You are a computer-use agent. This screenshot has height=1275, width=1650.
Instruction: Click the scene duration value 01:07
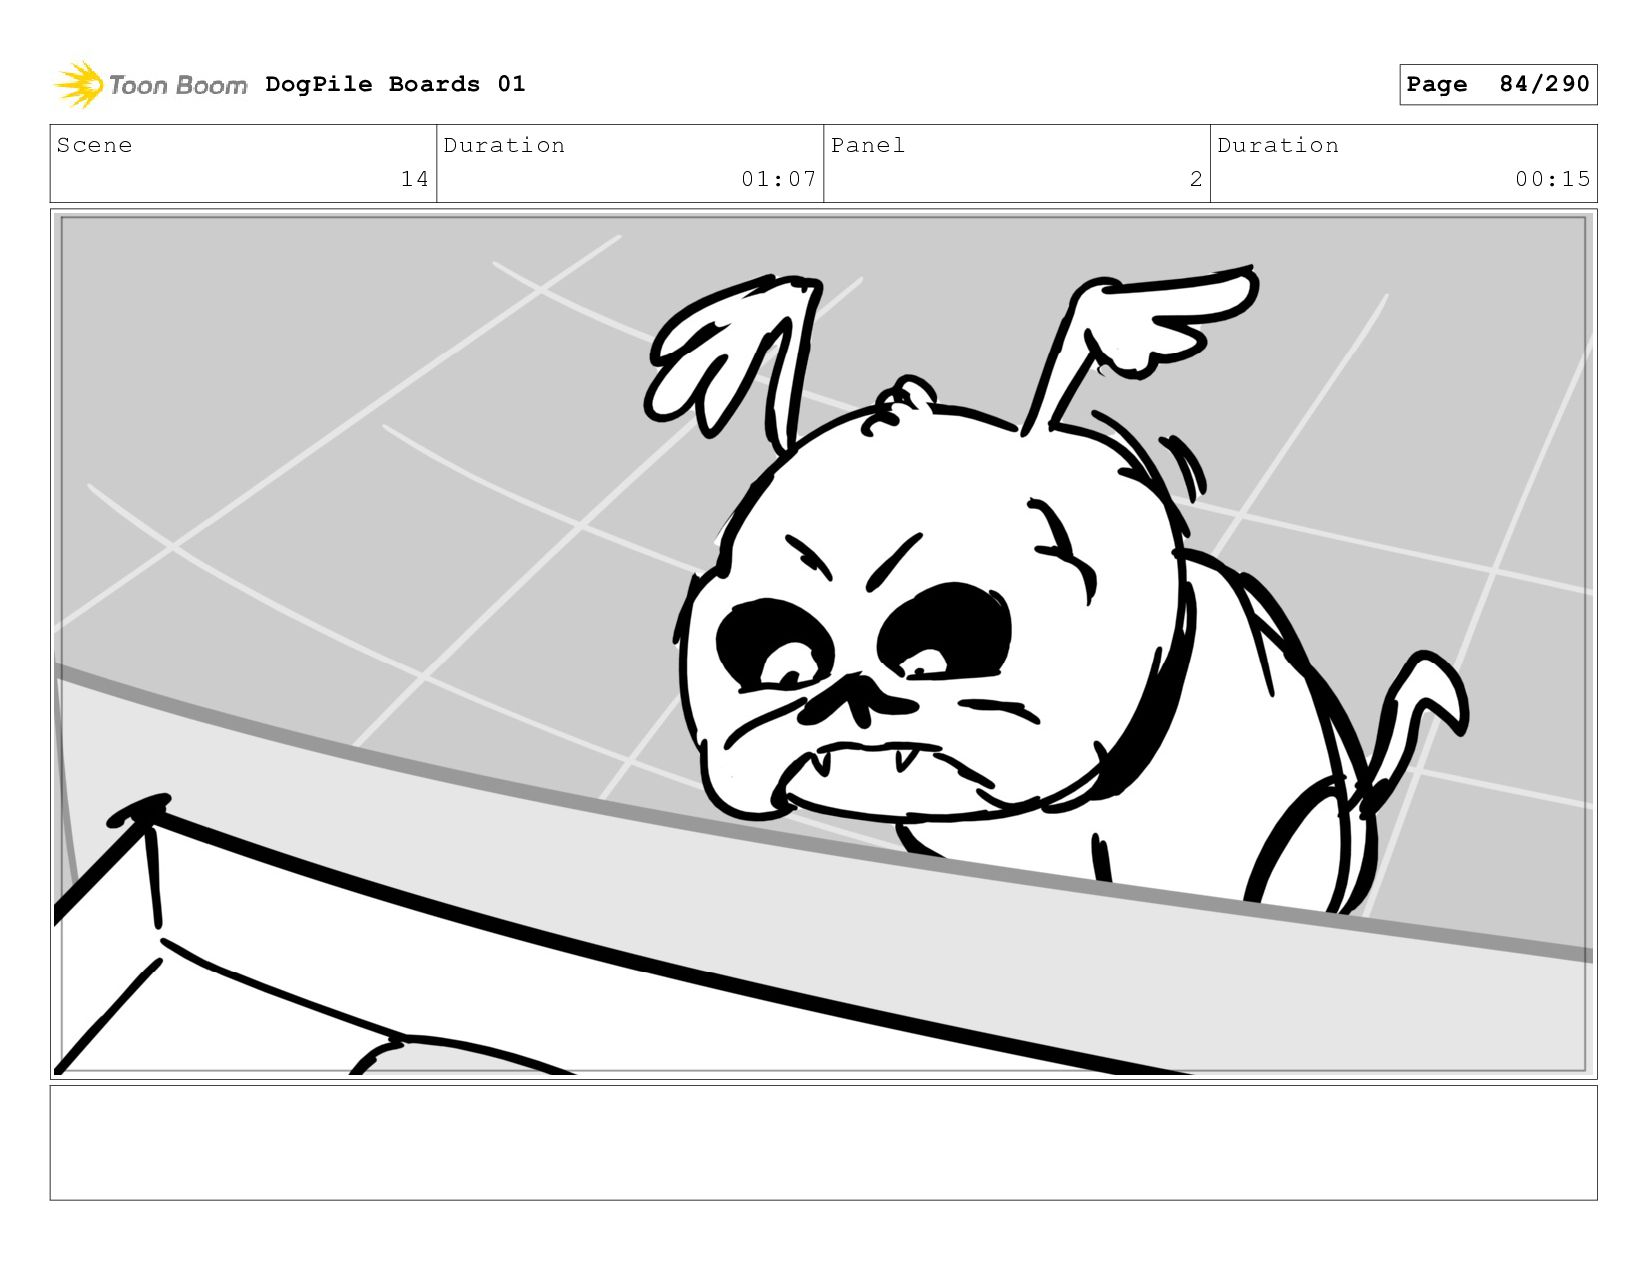[x=779, y=179]
